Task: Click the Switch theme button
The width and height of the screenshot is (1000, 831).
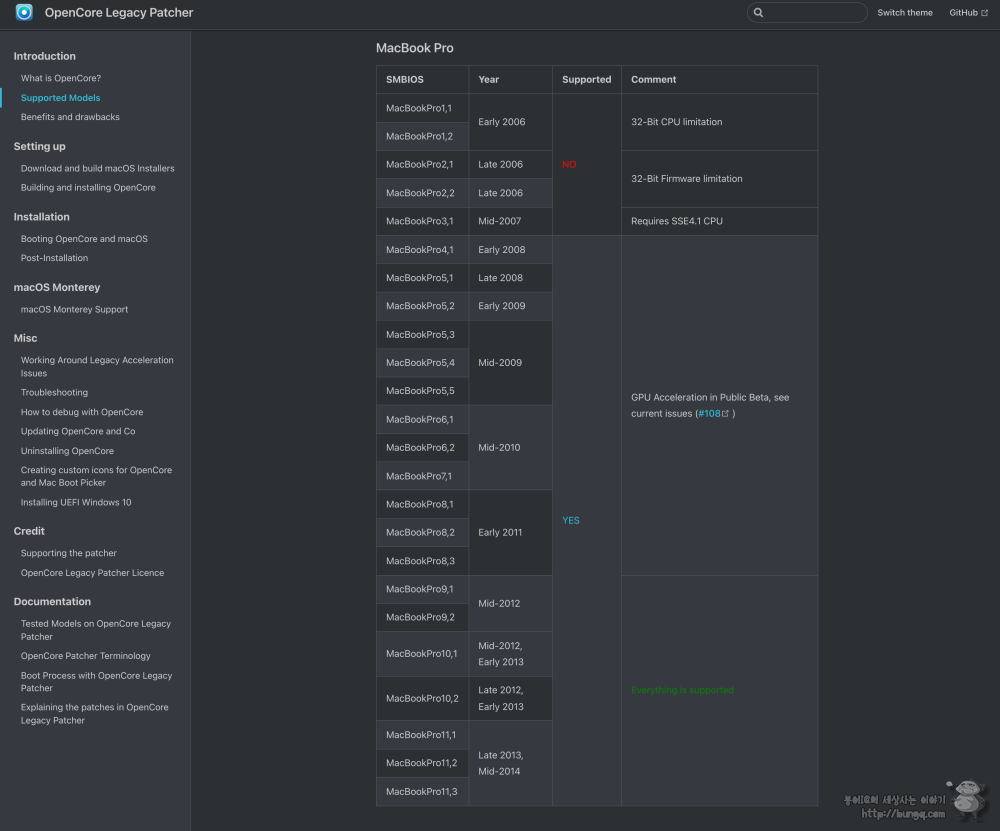Action: tap(904, 13)
